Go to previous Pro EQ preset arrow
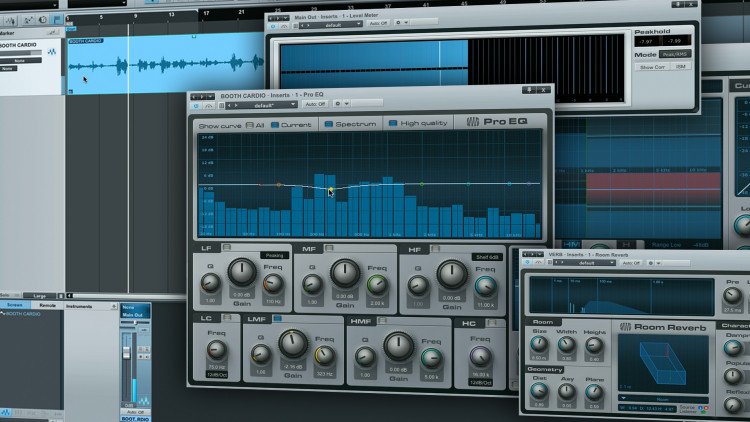750x422 pixels. 230,105
